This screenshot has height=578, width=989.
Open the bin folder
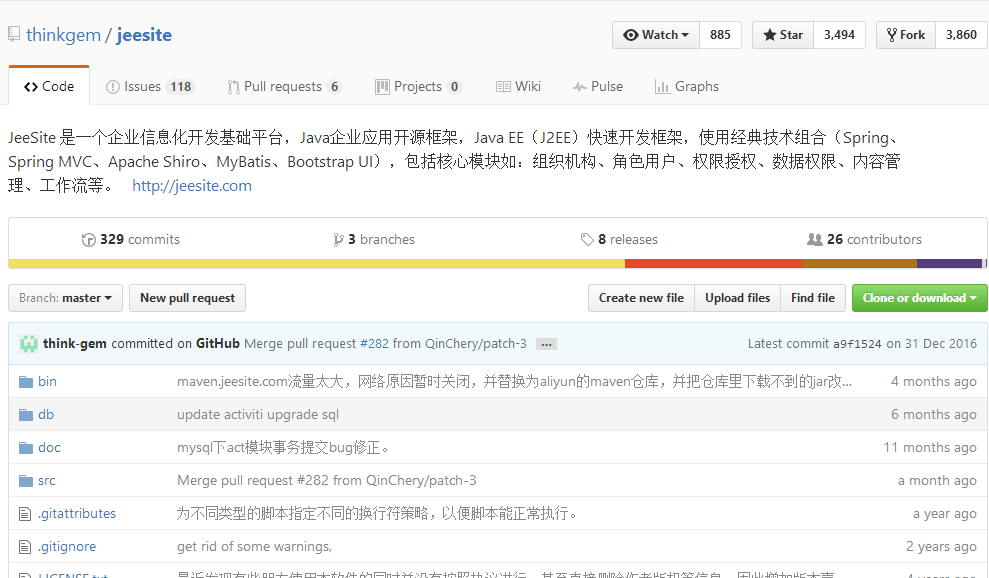[47, 381]
